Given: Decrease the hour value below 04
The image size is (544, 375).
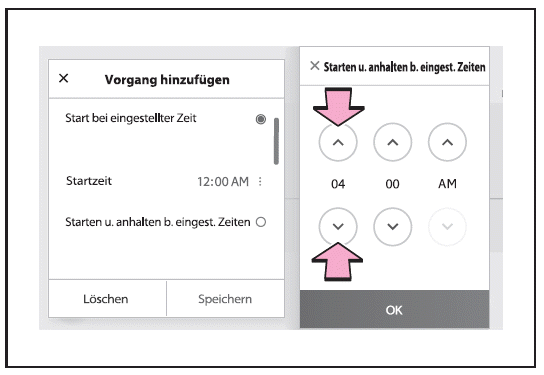Looking at the screenshot, I should pos(338,227).
